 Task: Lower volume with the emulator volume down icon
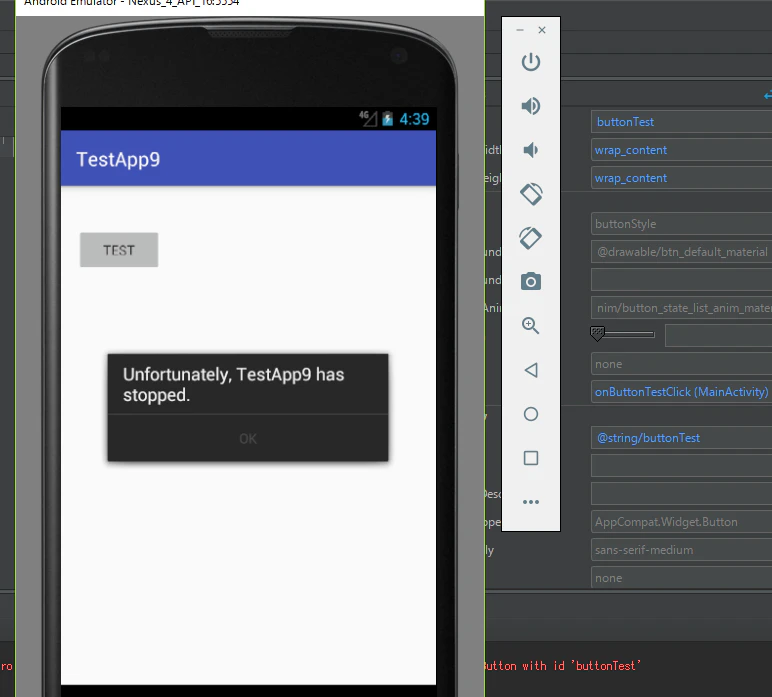[530, 150]
